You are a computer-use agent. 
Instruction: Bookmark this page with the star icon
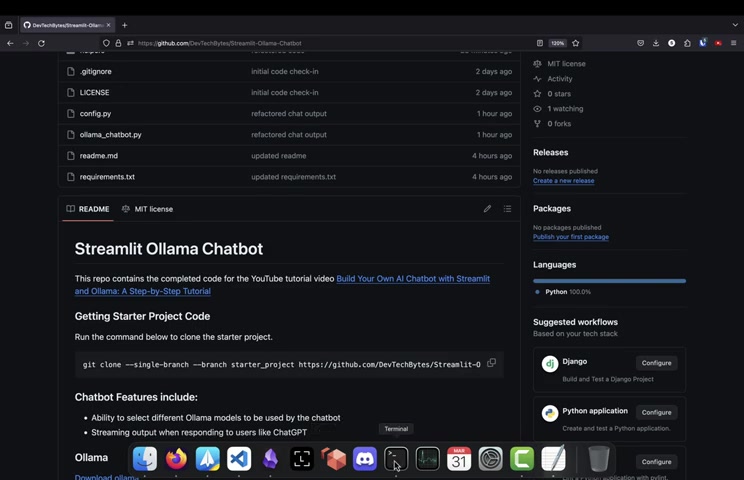[x=576, y=43]
